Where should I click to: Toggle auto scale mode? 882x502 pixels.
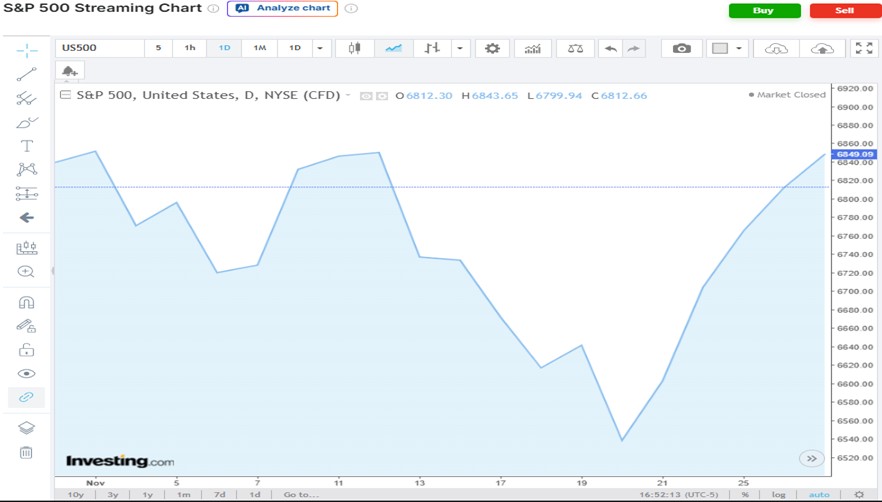coord(818,495)
